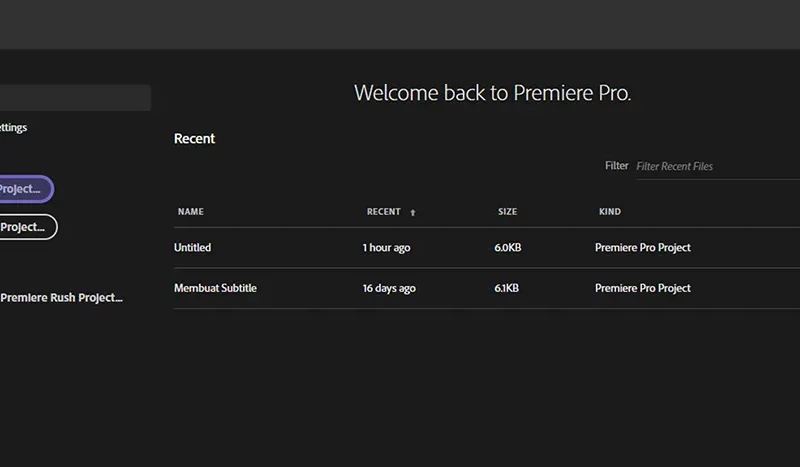Screen dimensions: 800x467
Task: Click the white outlined Project... button
Action: tap(28, 227)
